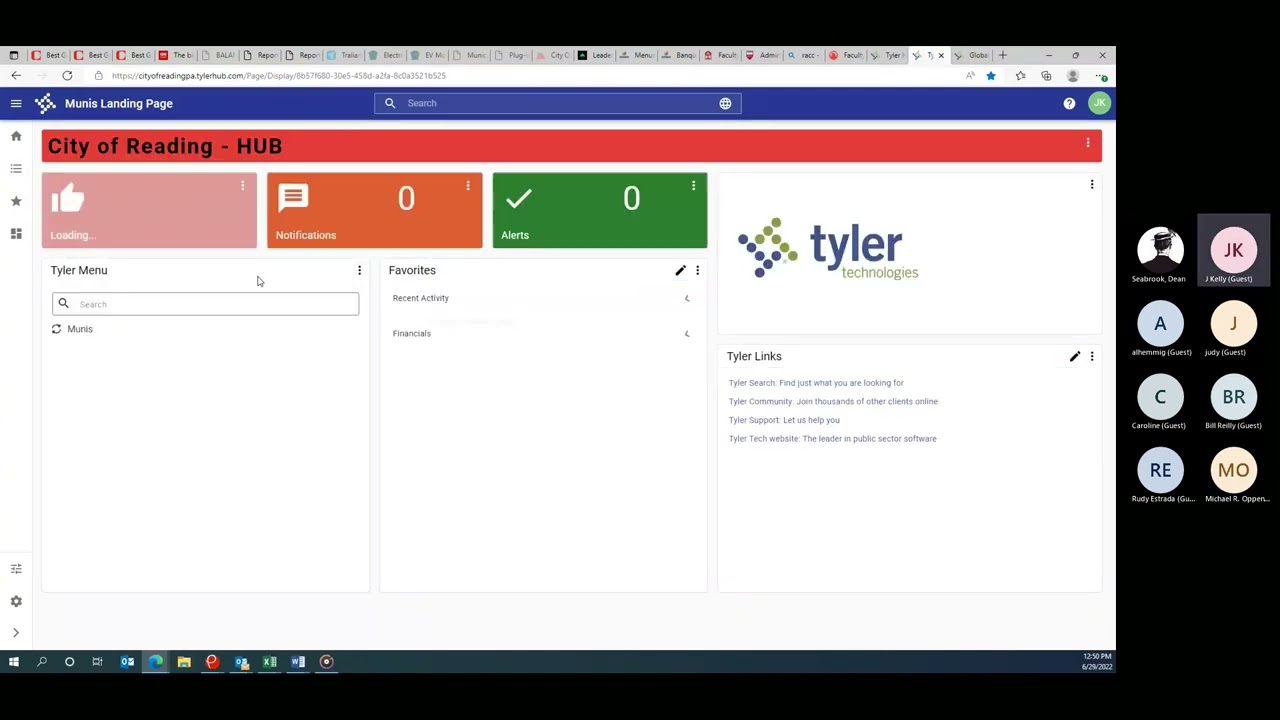Screen dimensions: 1280x720
Task: Open Tyler Tech website link
Action: pyautogui.click(x=832, y=439)
